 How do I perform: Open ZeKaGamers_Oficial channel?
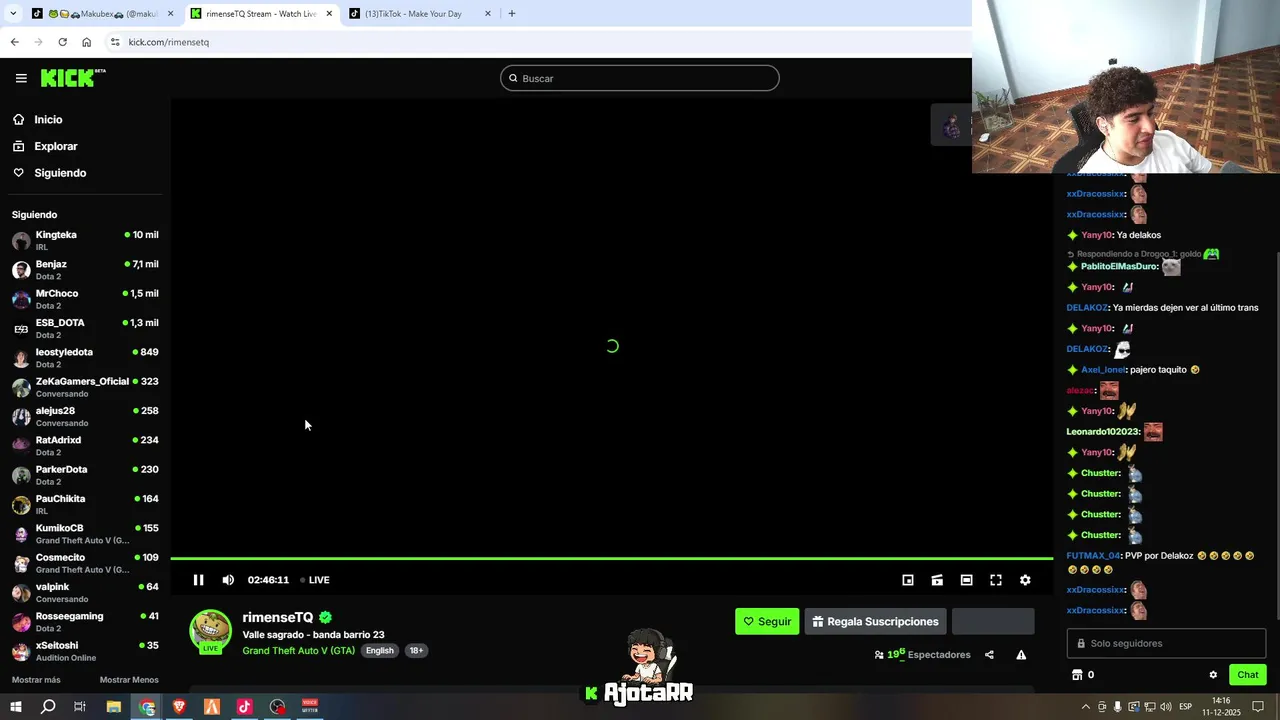(x=85, y=387)
